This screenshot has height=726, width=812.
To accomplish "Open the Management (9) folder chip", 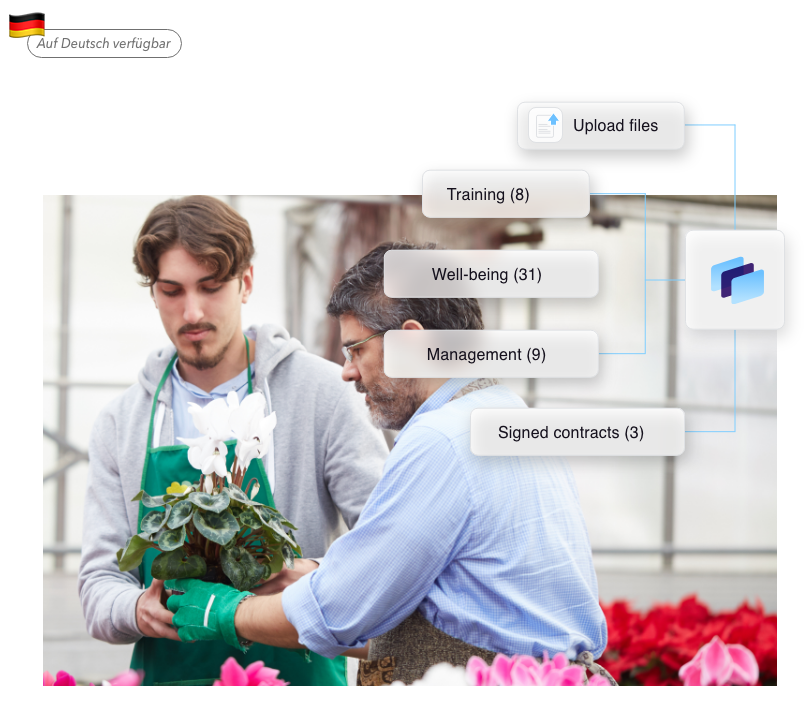I will pyautogui.click(x=490, y=354).
